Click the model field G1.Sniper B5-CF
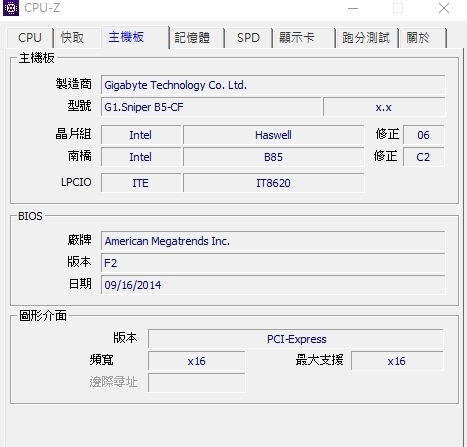Image resolution: width=467 pixels, height=447 pixels. (211, 107)
